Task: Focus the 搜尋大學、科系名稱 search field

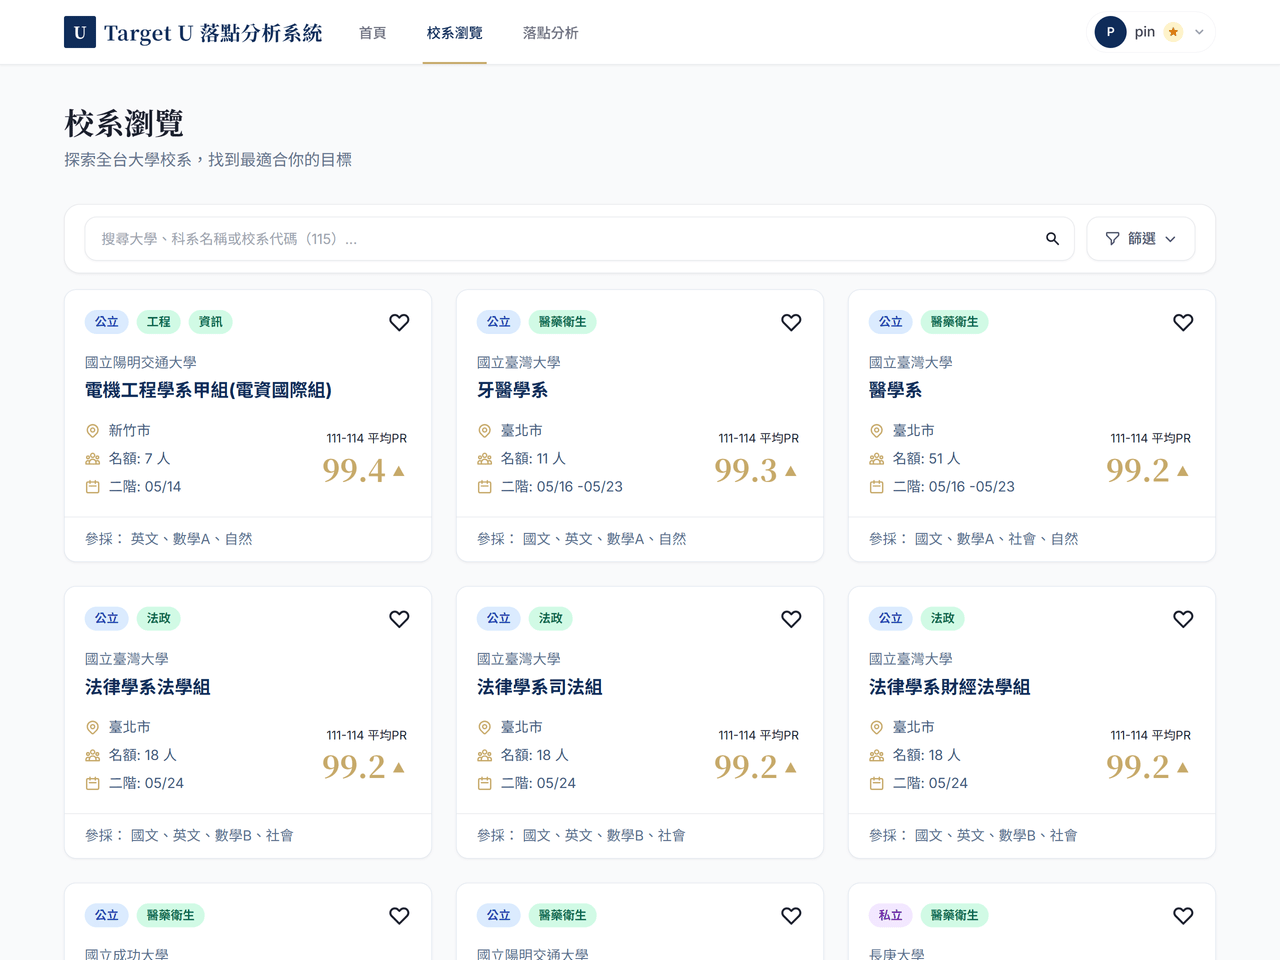Action: tap(579, 239)
